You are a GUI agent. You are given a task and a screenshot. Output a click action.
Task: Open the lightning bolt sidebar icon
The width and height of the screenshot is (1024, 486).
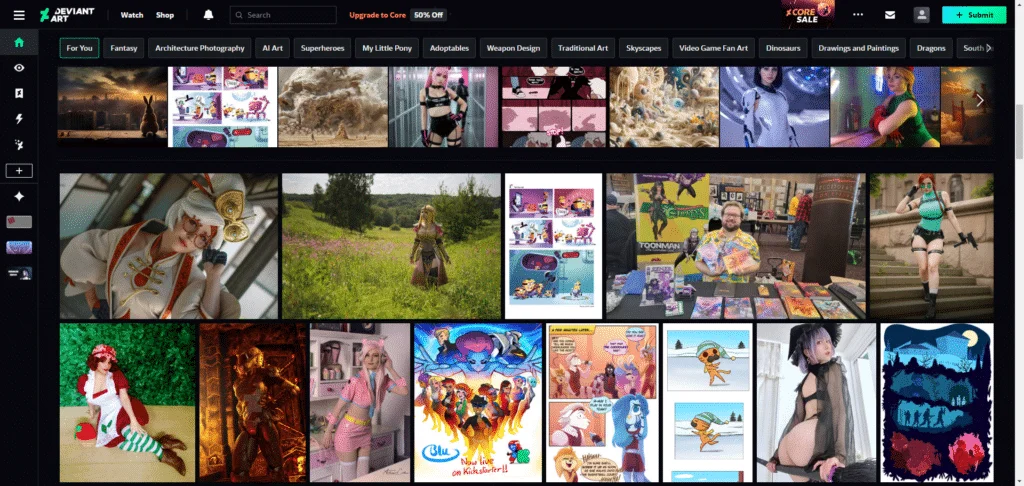pos(19,119)
